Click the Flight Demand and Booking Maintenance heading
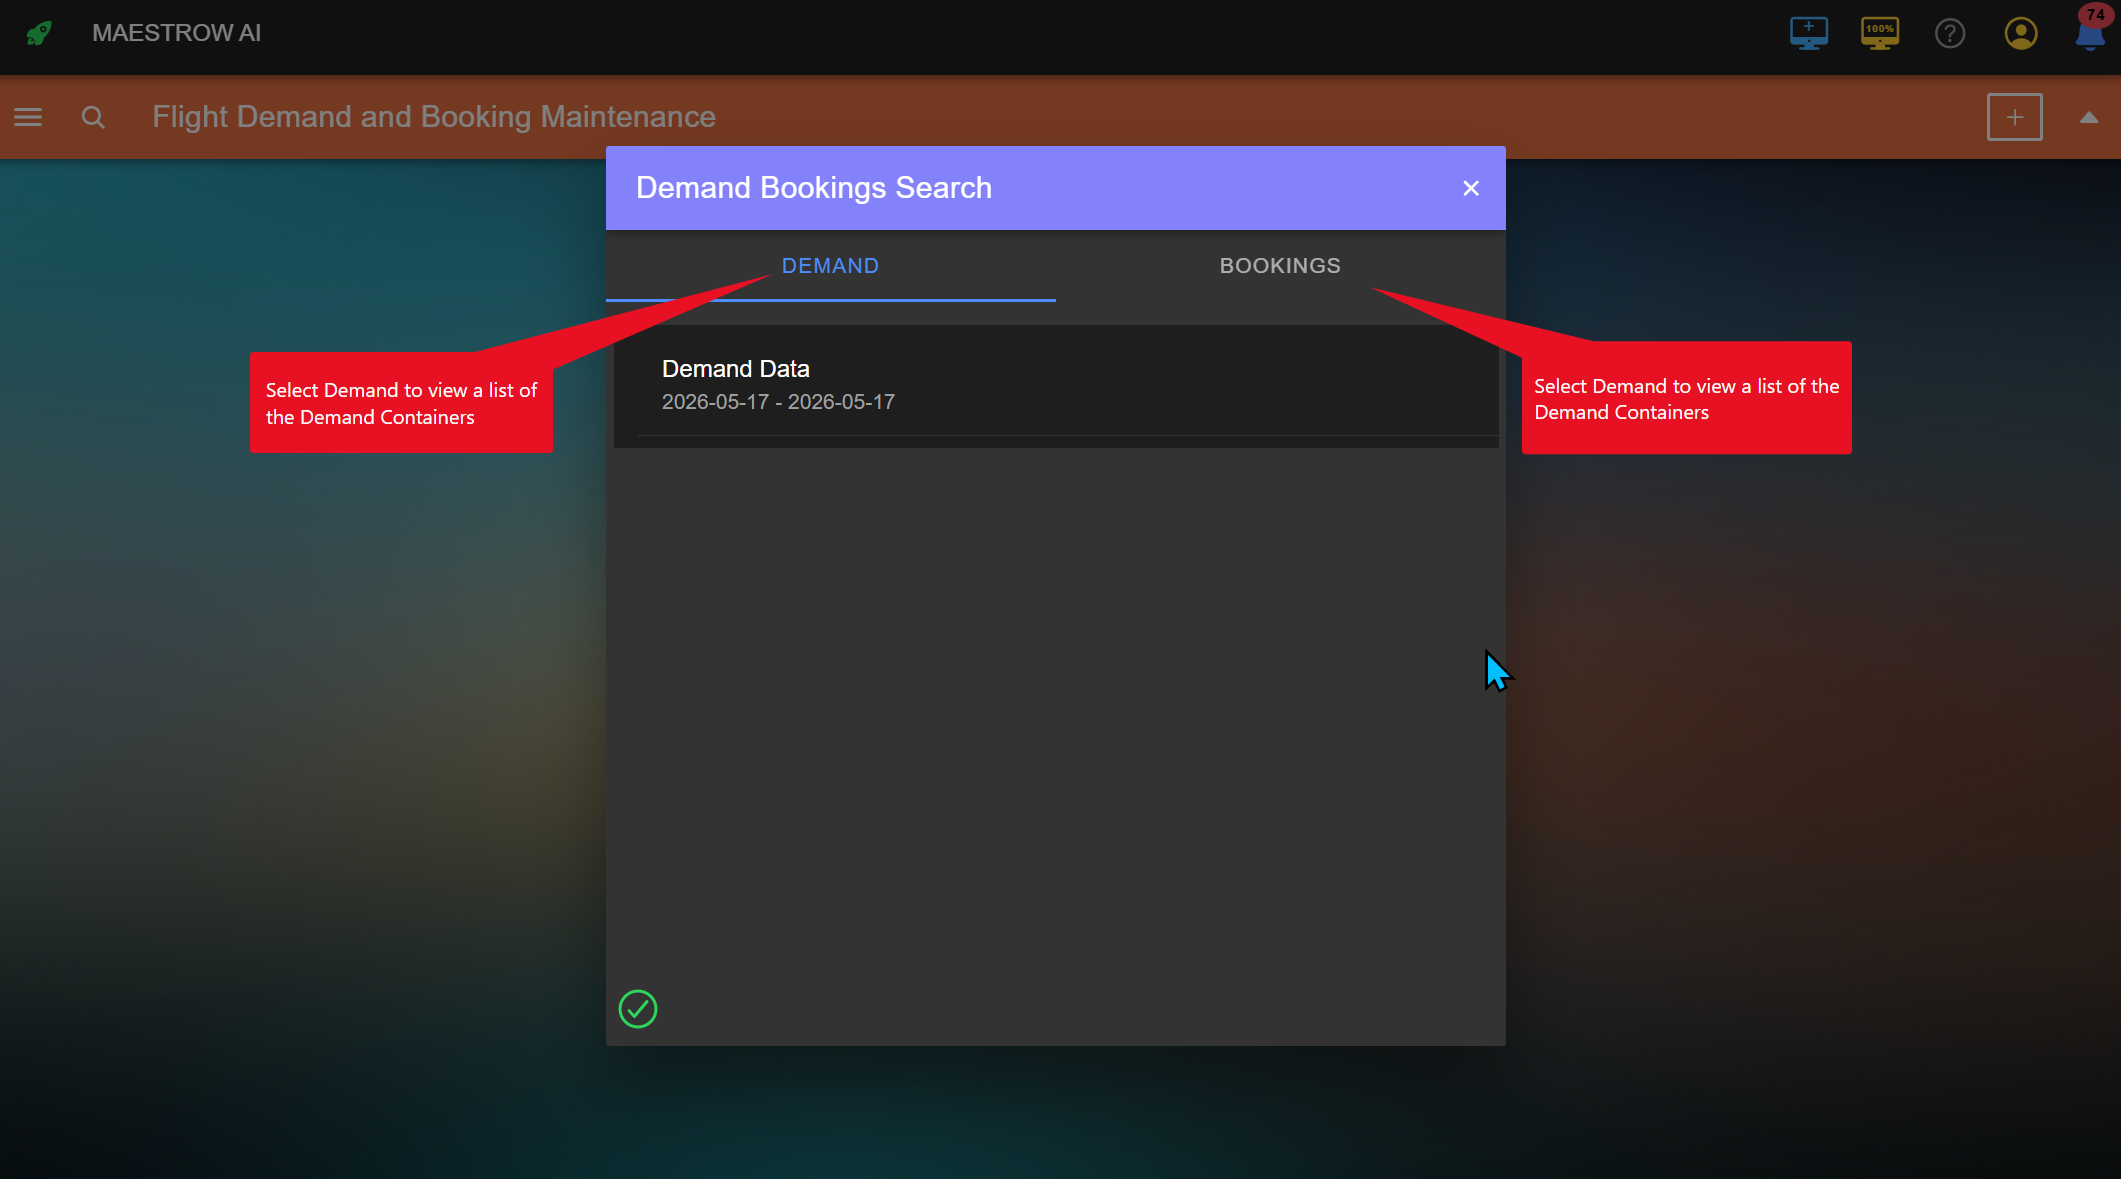 434,117
